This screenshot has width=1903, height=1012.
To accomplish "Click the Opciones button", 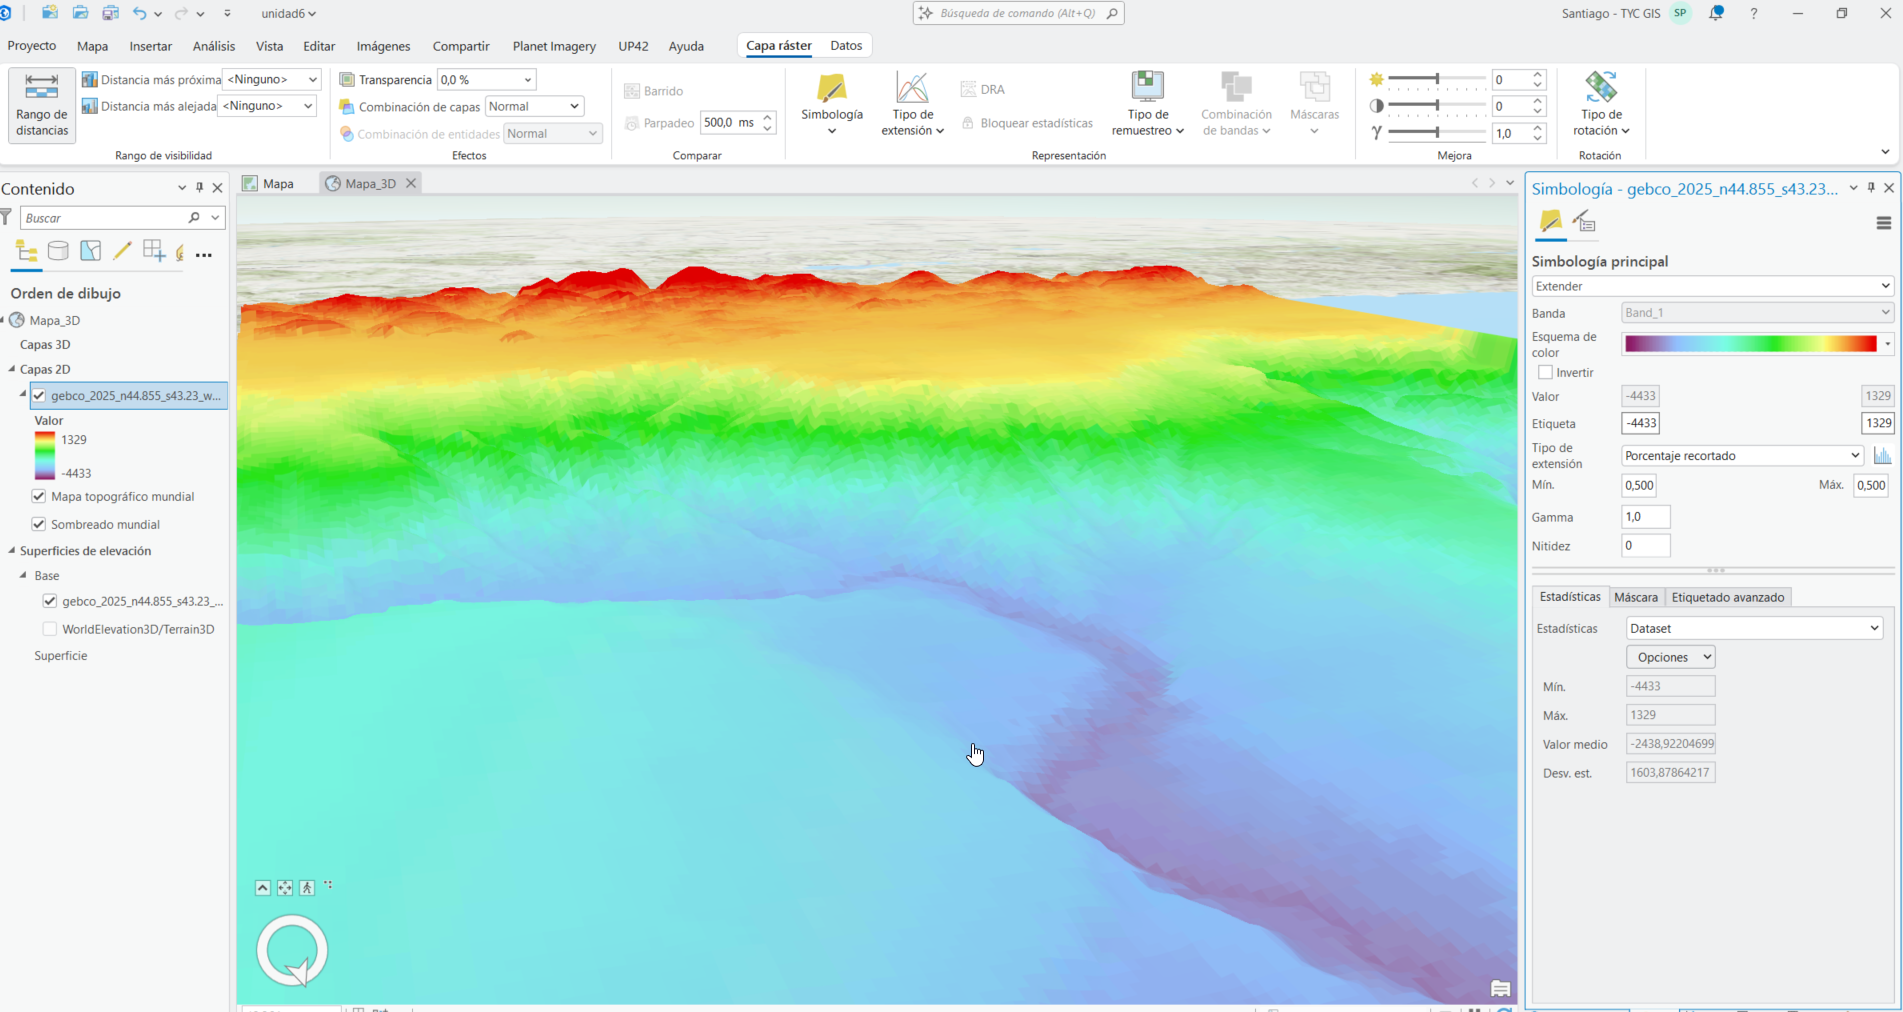I will coord(1670,657).
